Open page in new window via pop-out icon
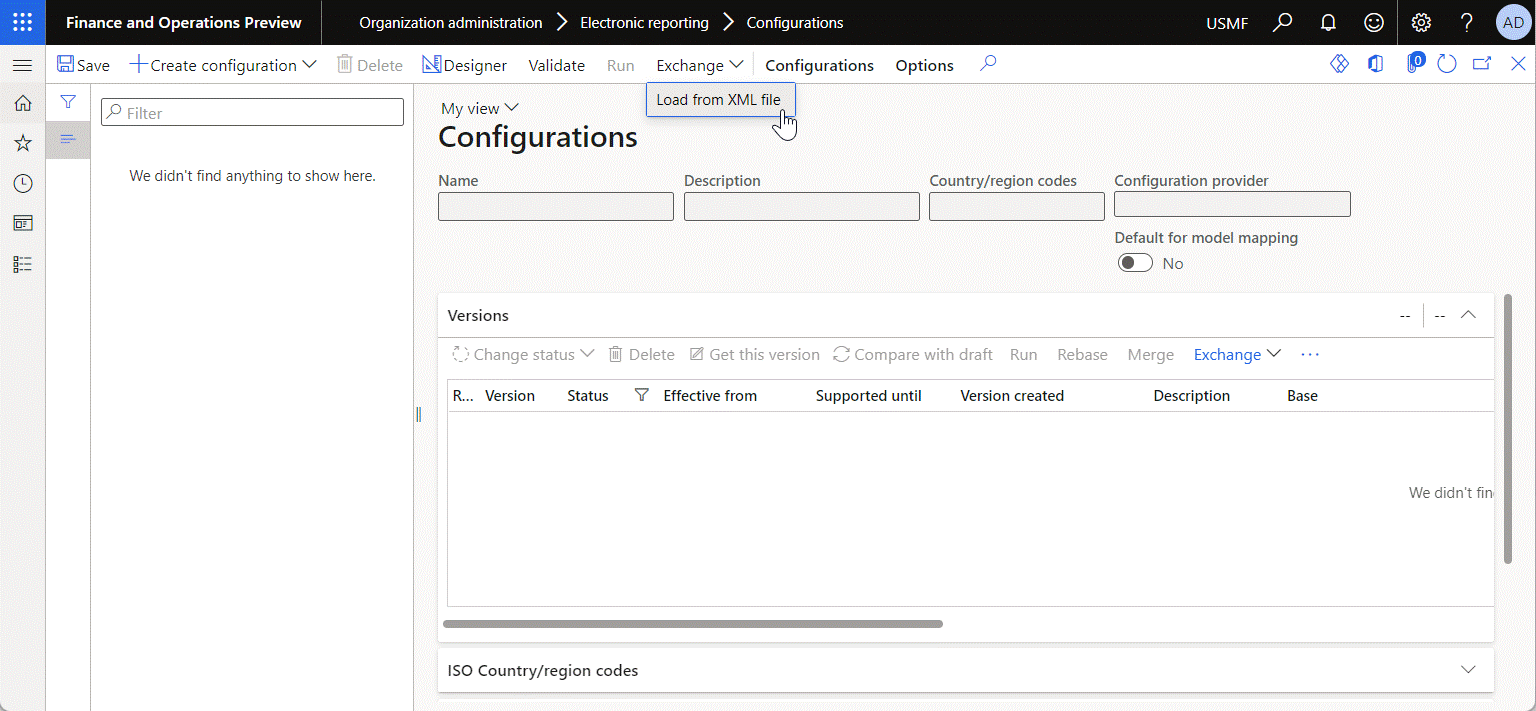The height and width of the screenshot is (711, 1536). [x=1482, y=63]
